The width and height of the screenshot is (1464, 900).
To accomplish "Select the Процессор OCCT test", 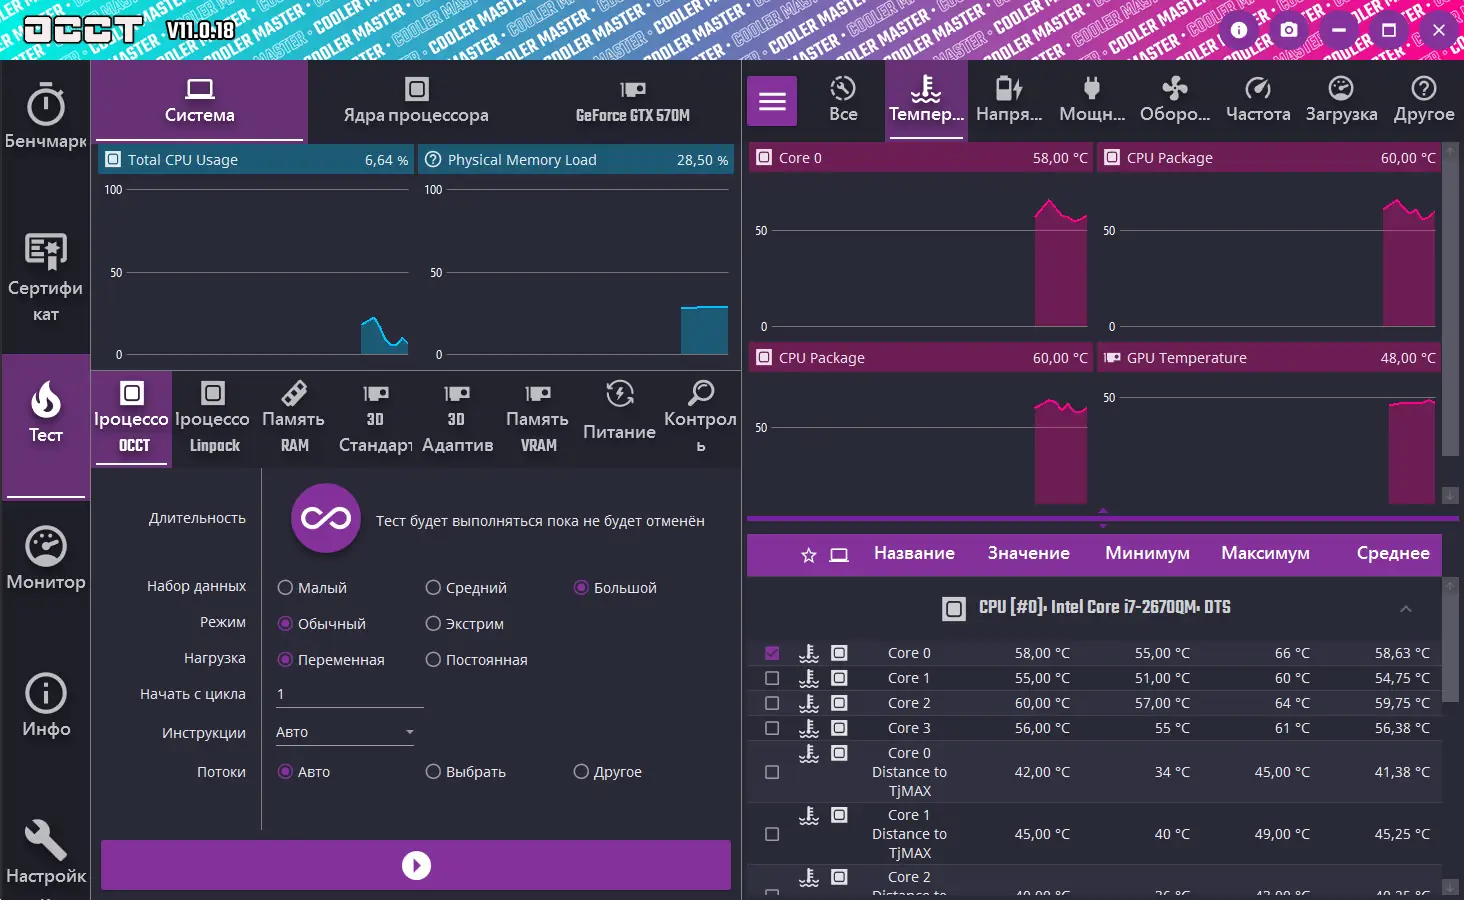I will tap(132, 418).
